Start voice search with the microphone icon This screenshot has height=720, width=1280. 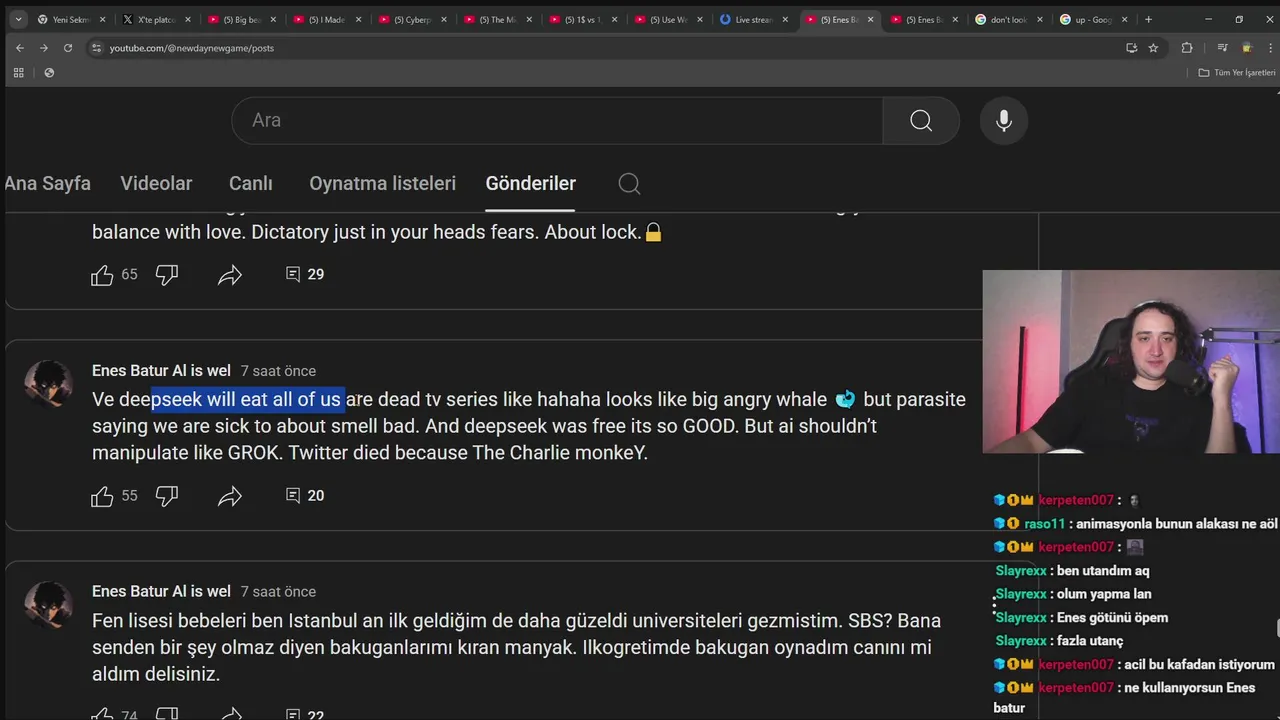pyautogui.click(x=1004, y=121)
